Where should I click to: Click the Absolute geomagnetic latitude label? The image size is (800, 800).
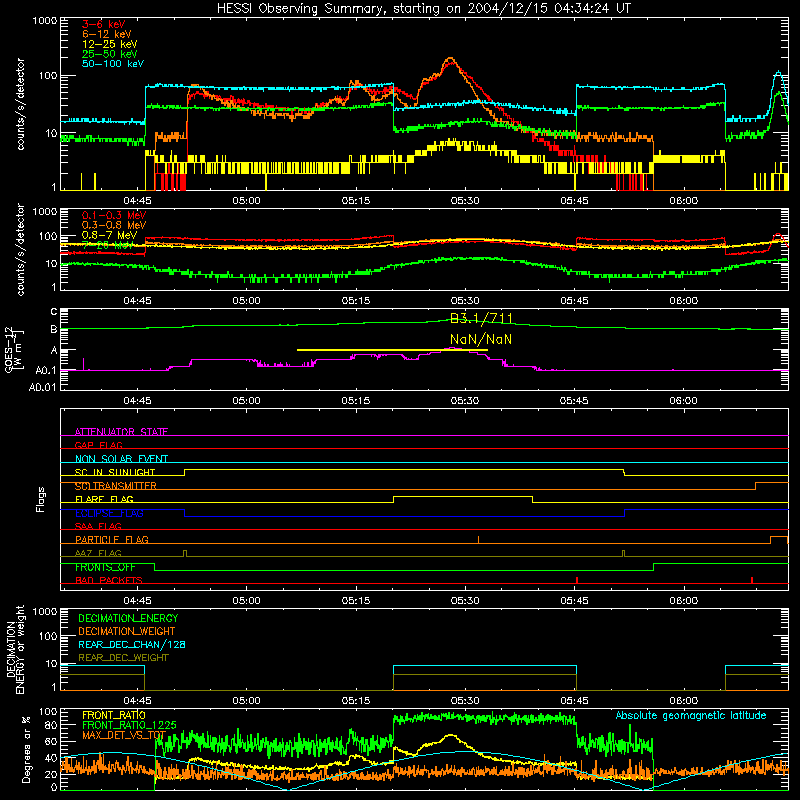click(691, 715)
